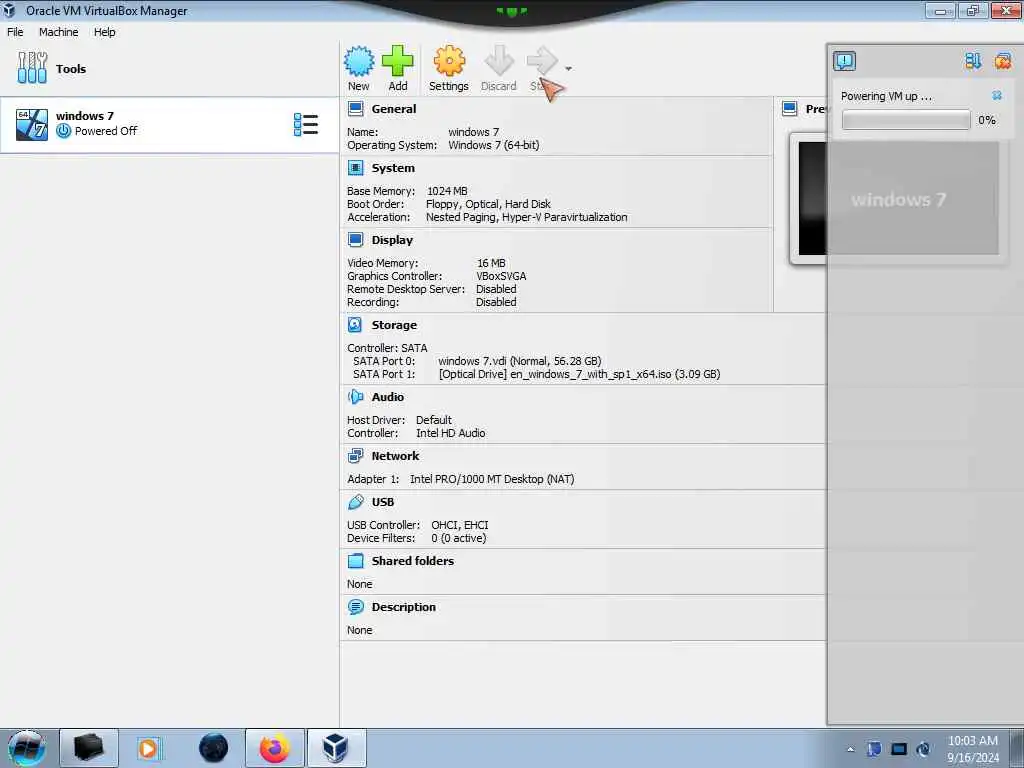Click the VirtualBox taskbar icon
Screen dimensions: 1024x768
[336, 748]
